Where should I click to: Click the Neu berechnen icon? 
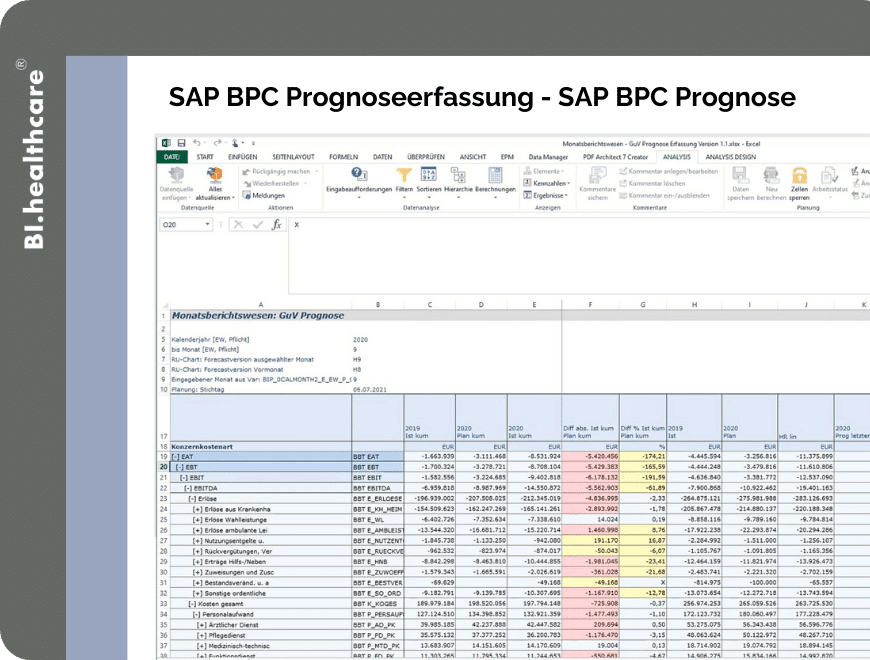pyautogui.click(x=771, y=175)
